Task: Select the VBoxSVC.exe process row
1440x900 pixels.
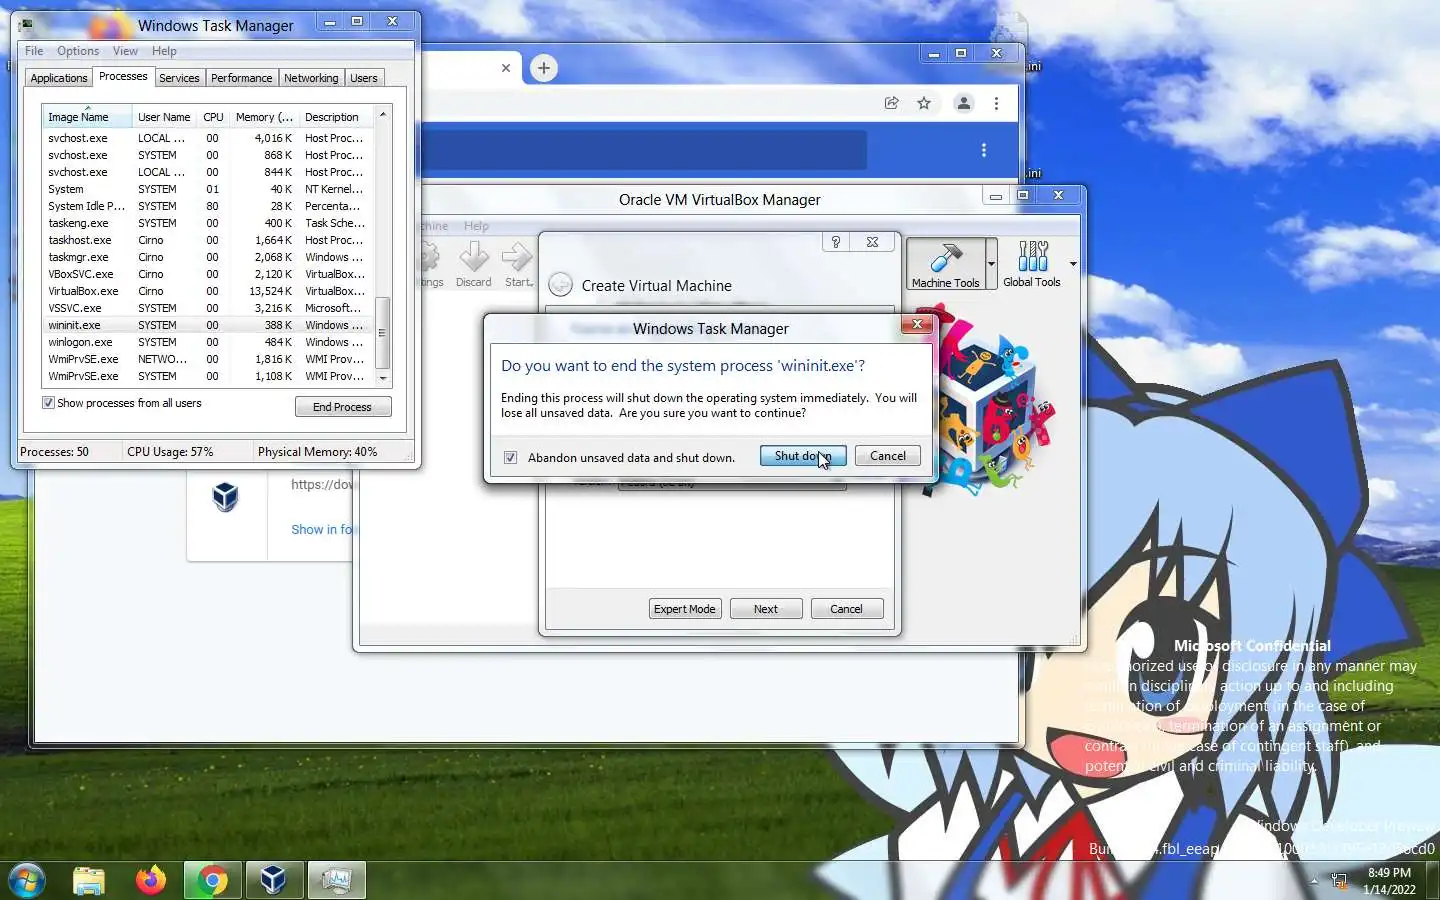Action: tap(208, 274)
